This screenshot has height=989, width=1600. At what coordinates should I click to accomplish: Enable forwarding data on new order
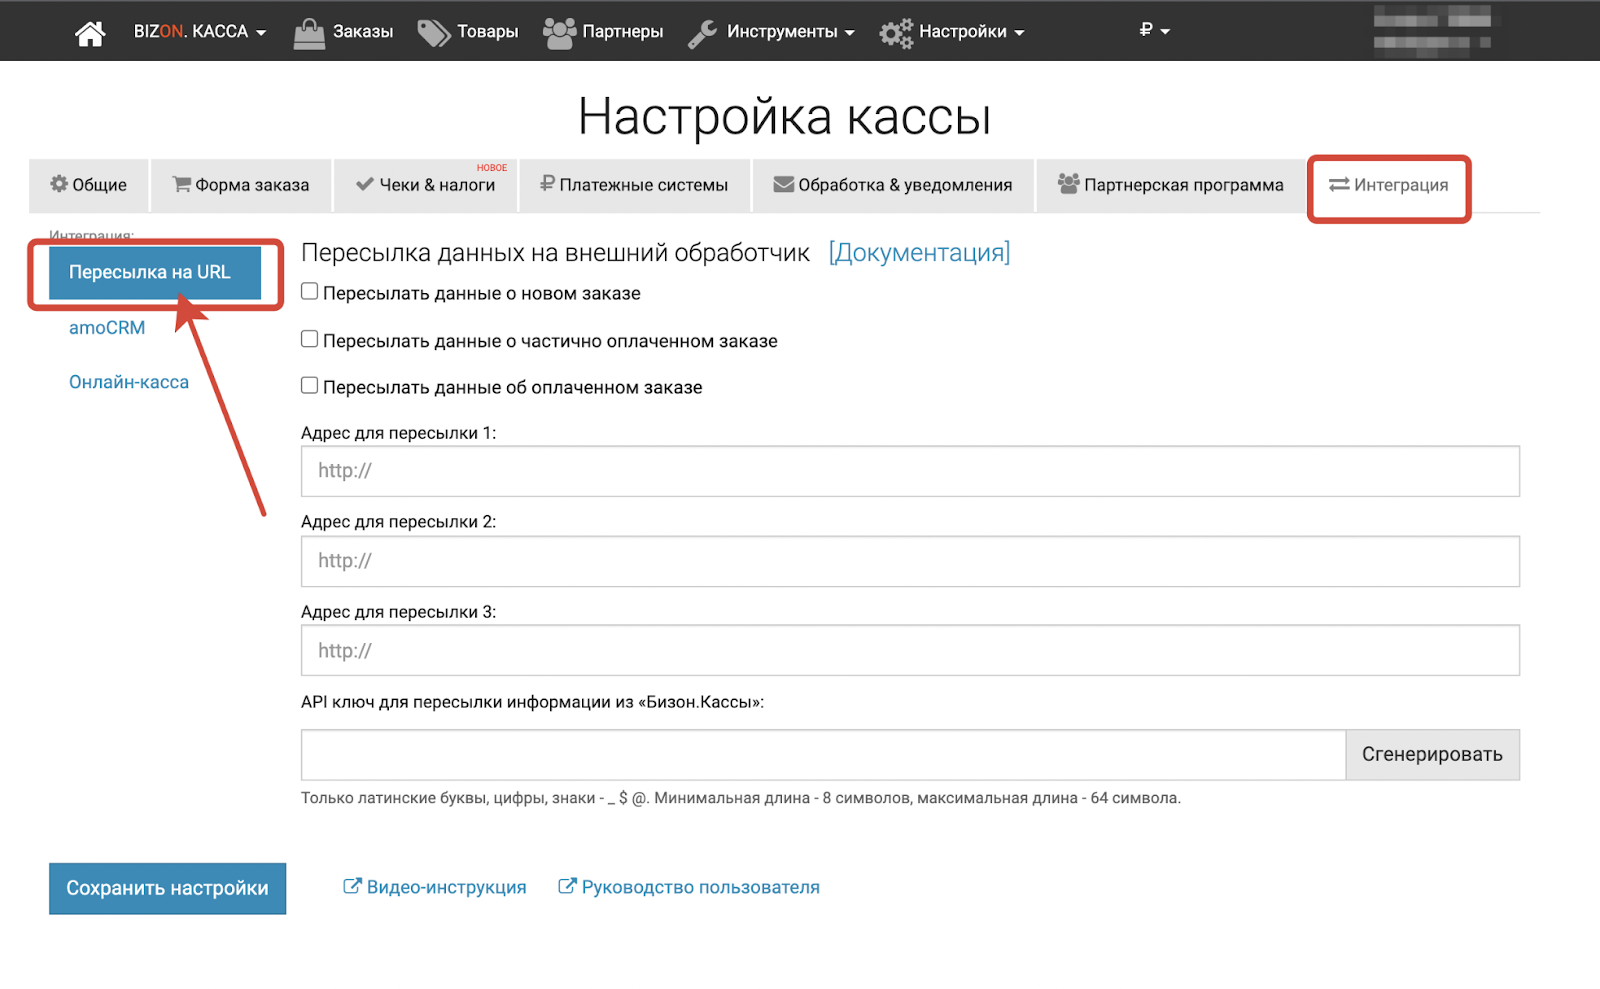point(310,292)
